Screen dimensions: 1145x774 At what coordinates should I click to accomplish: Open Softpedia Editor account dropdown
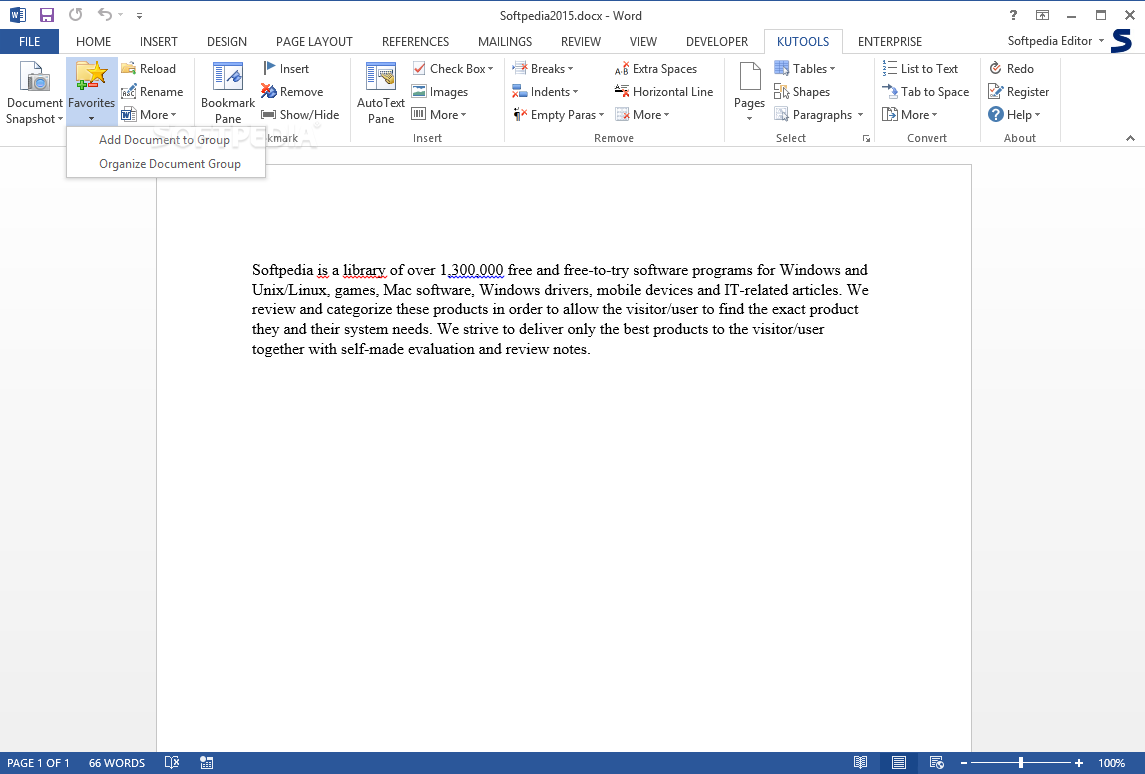(1056, 41)
